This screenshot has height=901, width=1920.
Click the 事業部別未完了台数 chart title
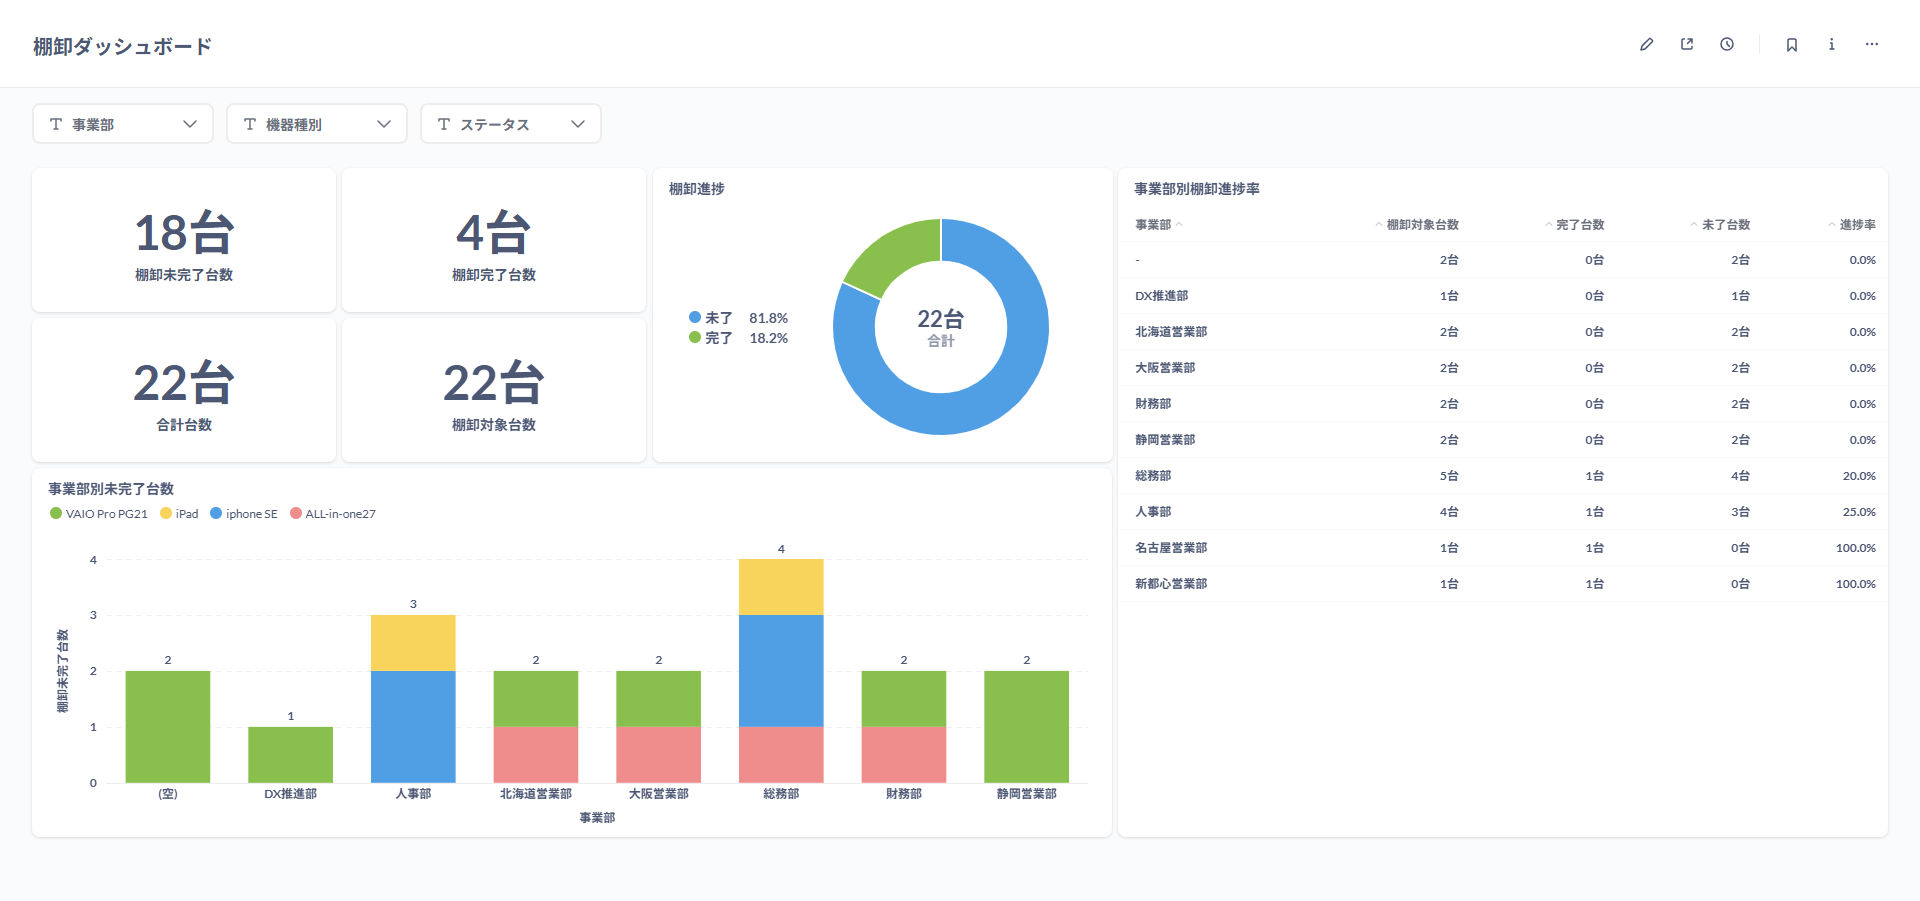pyautogui.click(x=111, y=489)
